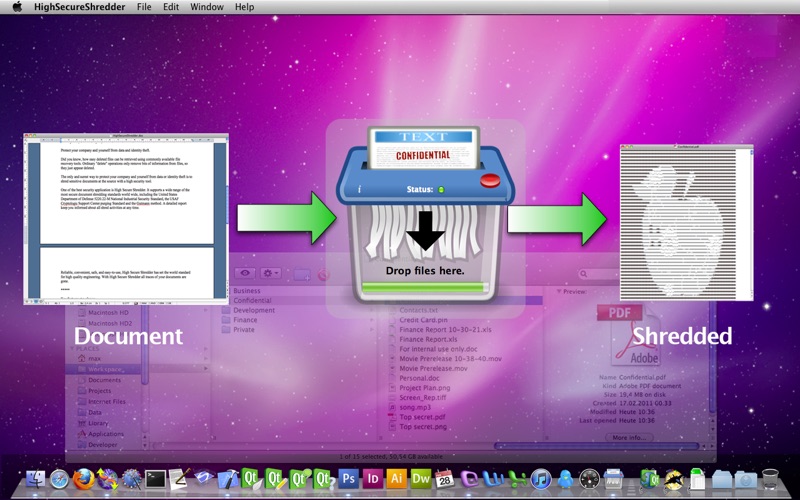Open the HighSecureShredder application menu

pyautogui.click(x=80, y=7)
